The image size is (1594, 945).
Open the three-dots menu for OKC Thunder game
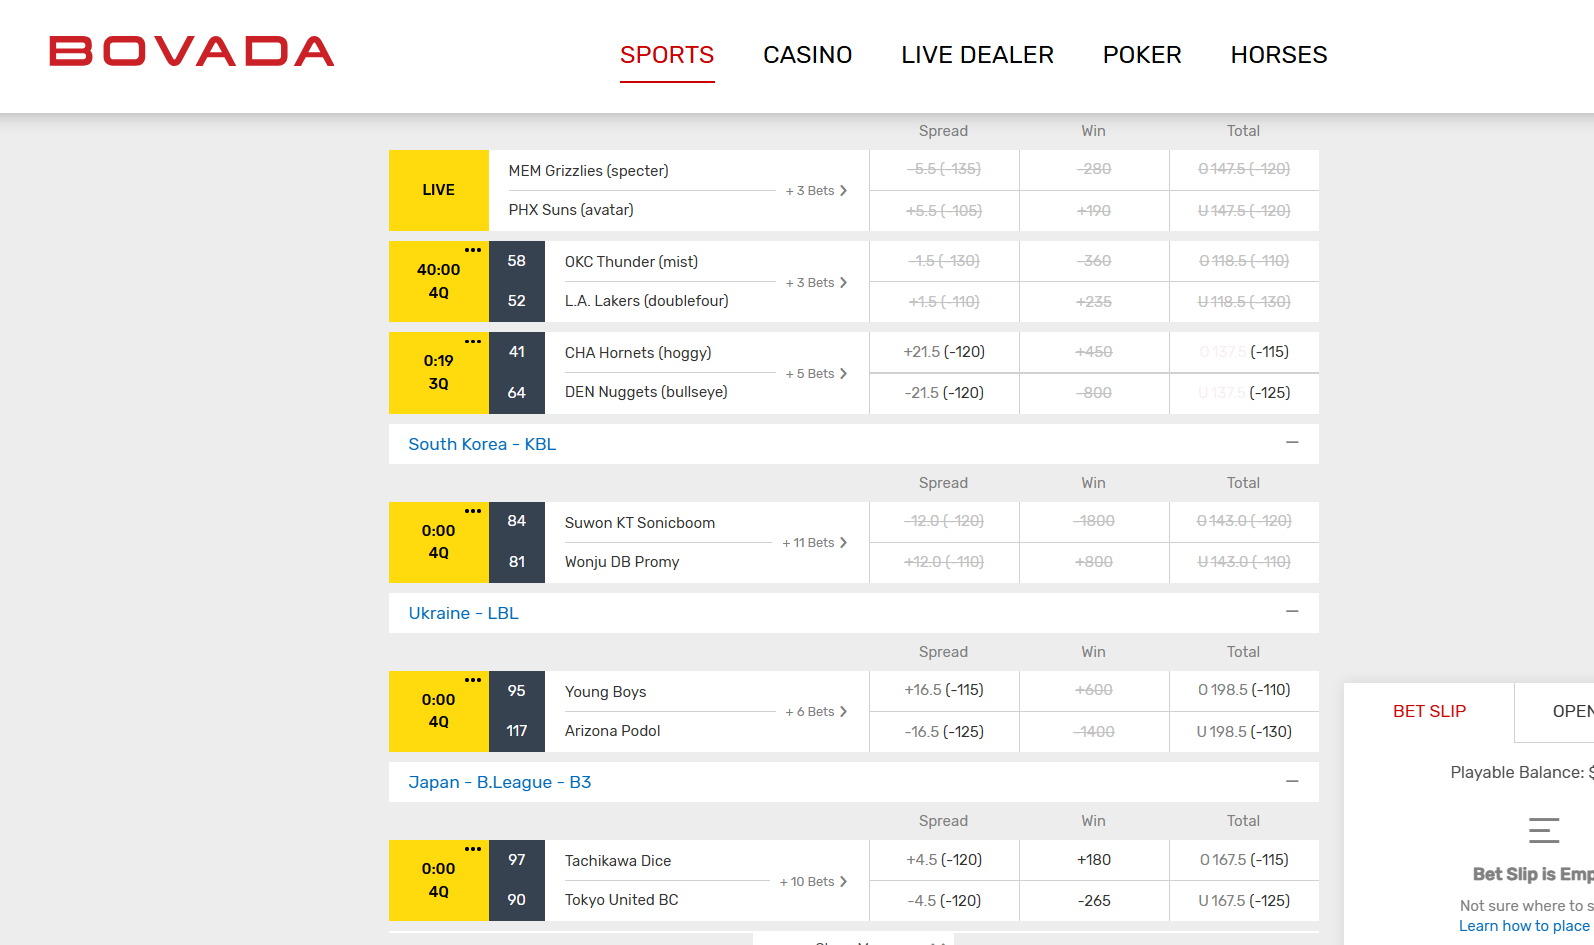pyautogui.click(x=473, y=250)
